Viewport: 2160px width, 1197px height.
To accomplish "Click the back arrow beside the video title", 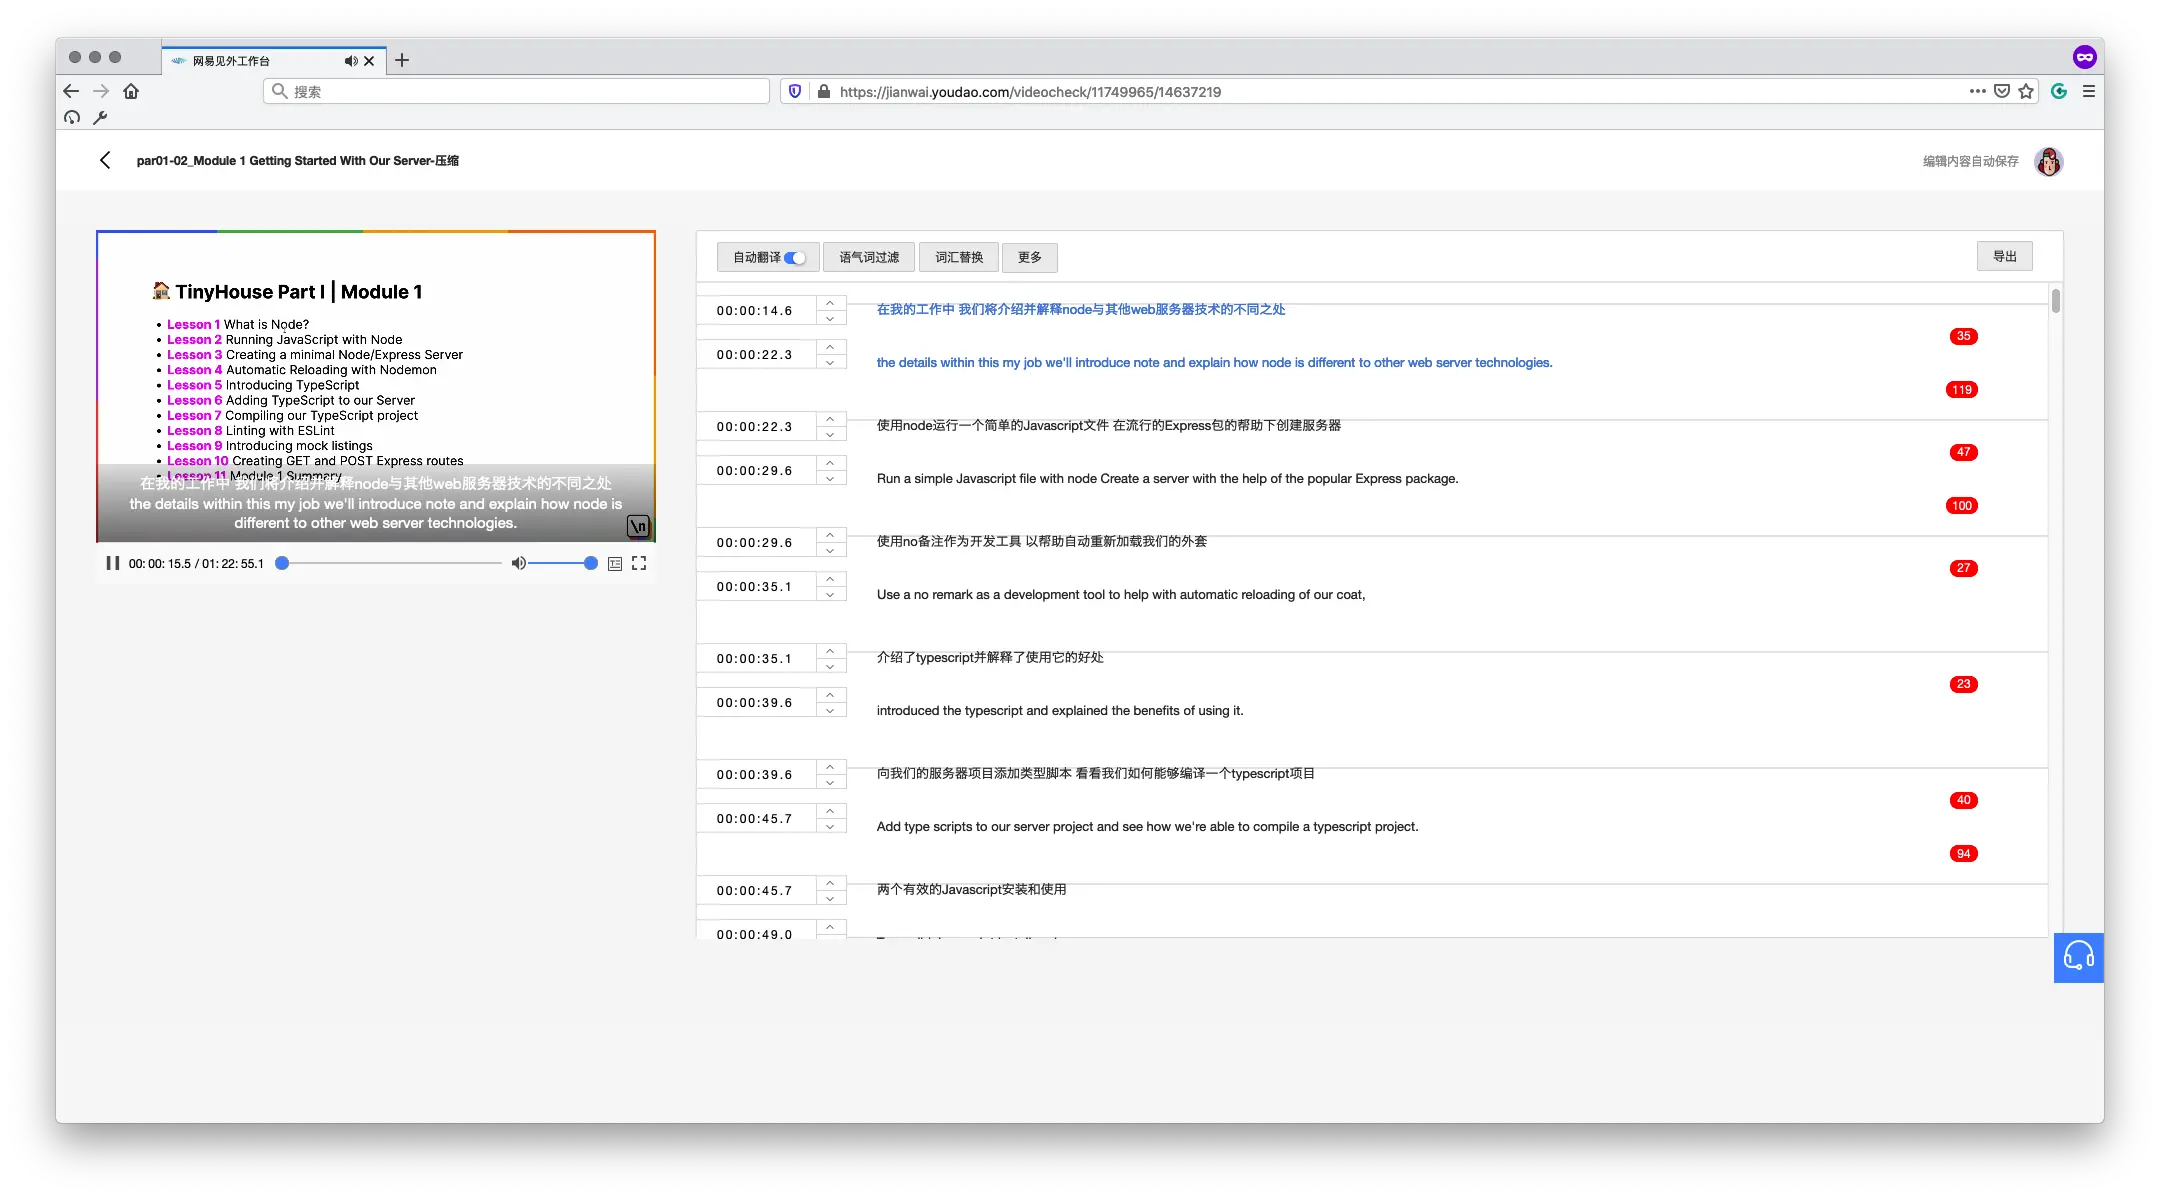I will [105, 160].
